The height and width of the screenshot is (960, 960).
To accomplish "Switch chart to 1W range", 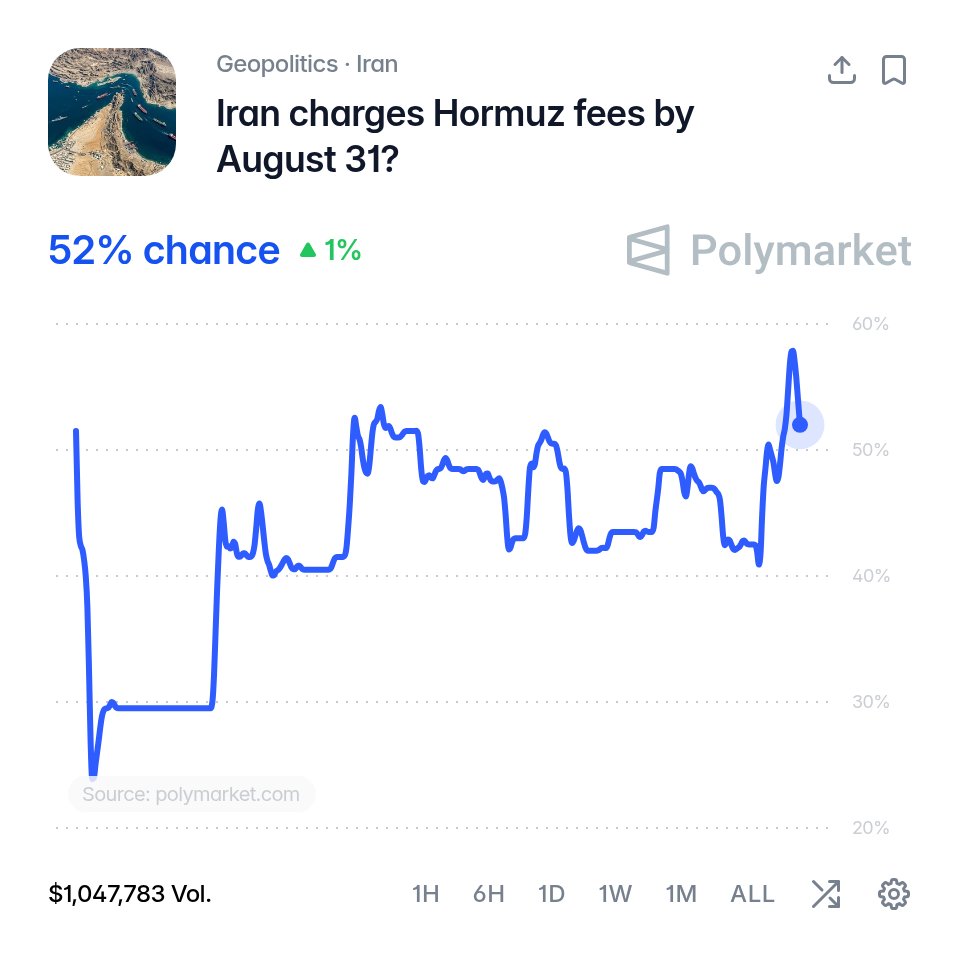I will [615, 894].
